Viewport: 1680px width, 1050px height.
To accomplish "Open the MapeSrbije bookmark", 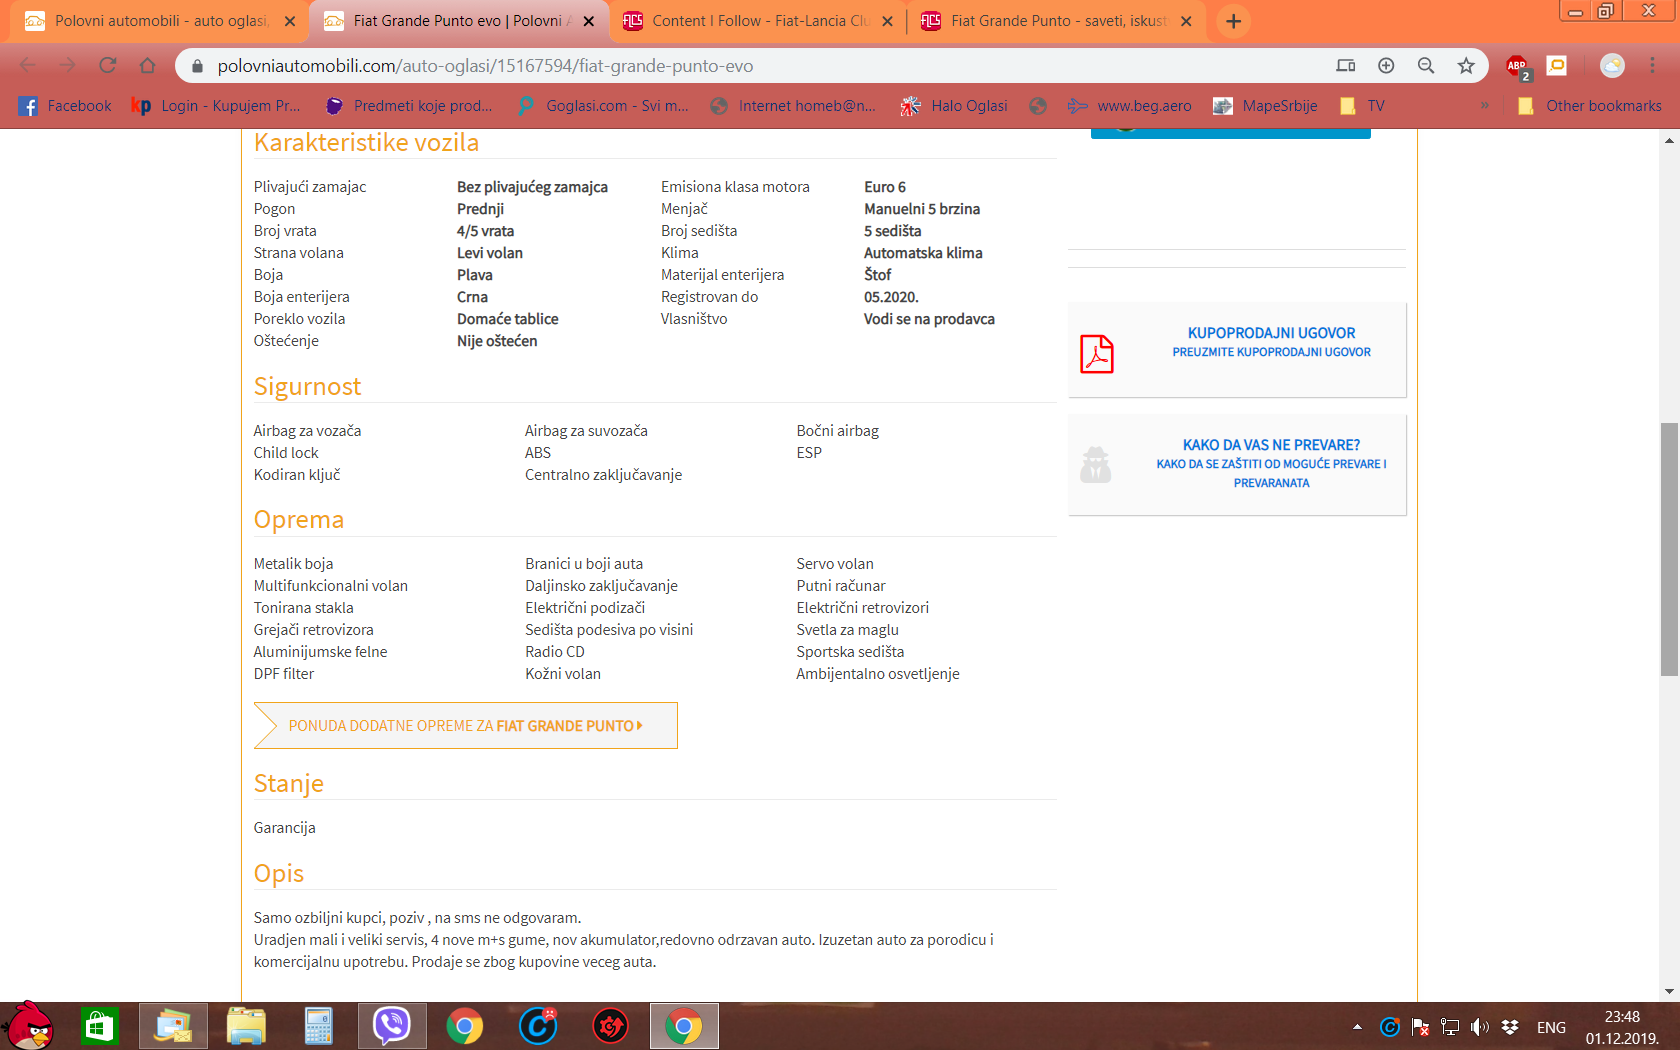I will coord(1265,105).
